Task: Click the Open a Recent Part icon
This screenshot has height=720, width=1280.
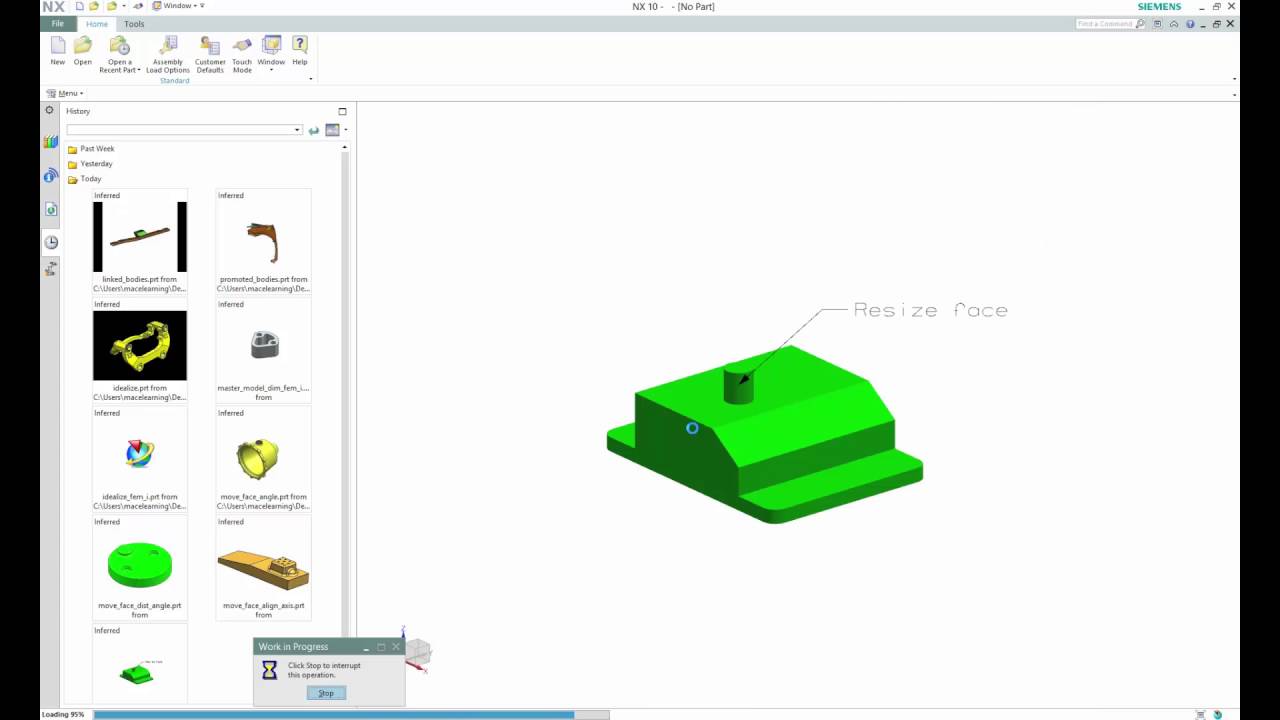Action: (119, 46)
